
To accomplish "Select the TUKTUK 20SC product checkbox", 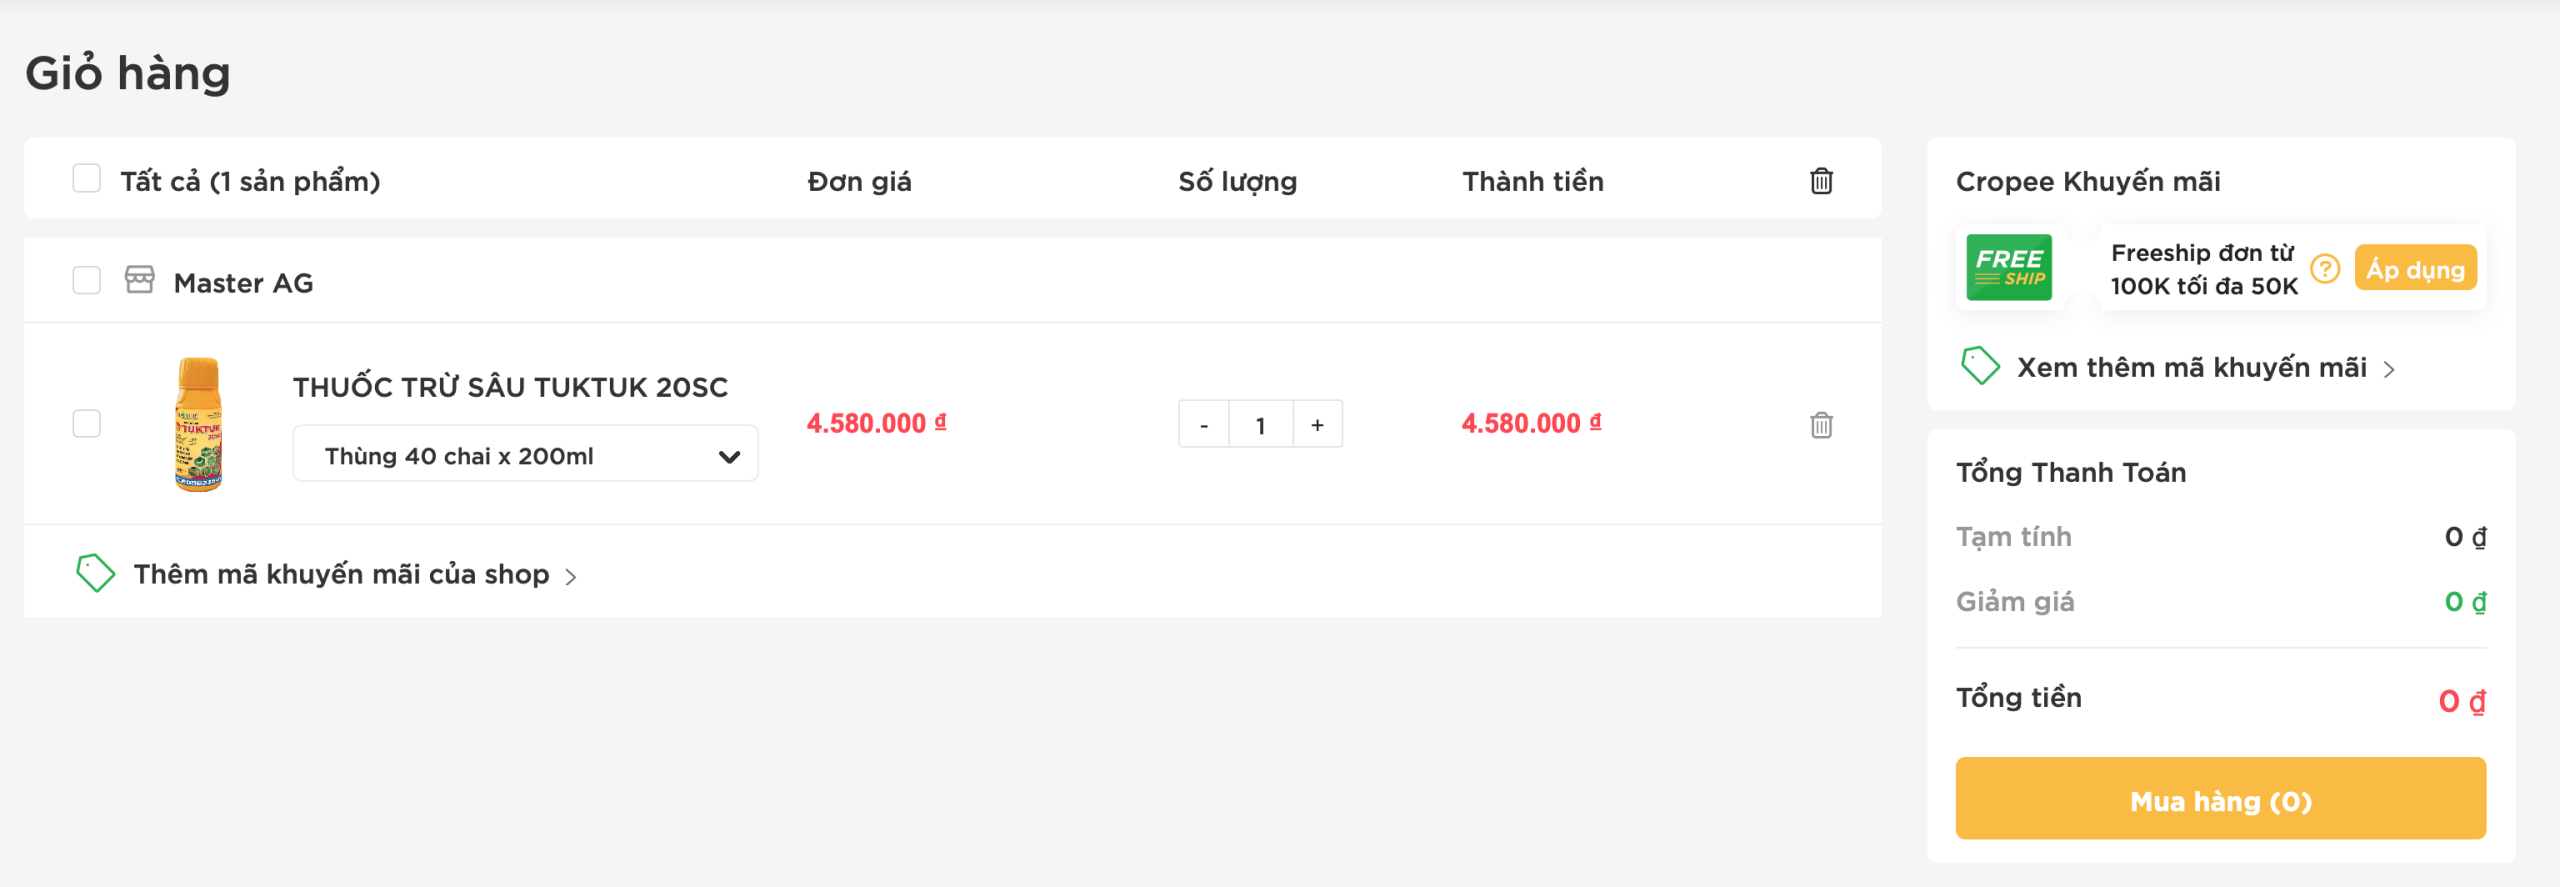I will click(x=87, y=423).
